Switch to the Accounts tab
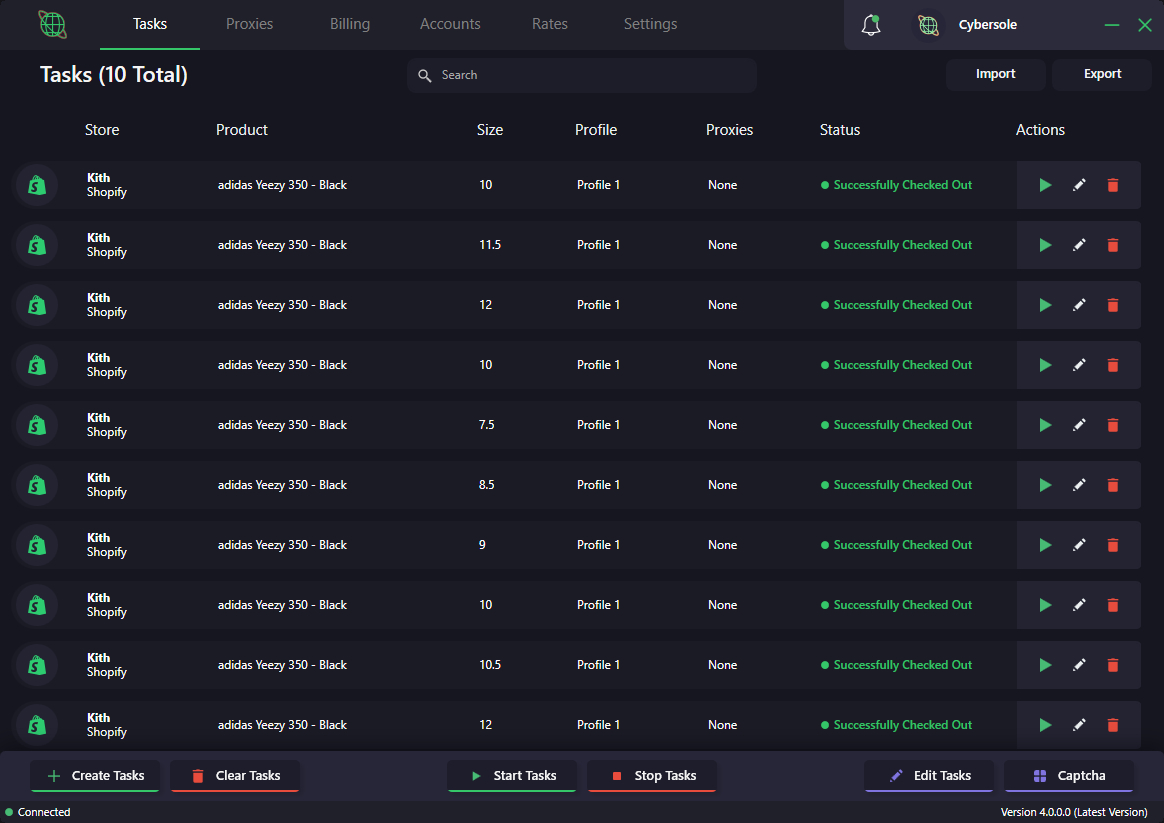This screenshot has width=1164, height=823. [450, 24]
